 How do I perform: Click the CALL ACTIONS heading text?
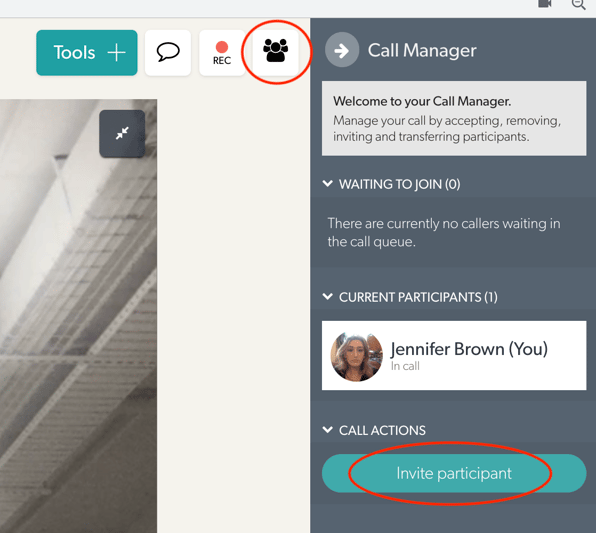pyautogui.click(x=382, y=430)
